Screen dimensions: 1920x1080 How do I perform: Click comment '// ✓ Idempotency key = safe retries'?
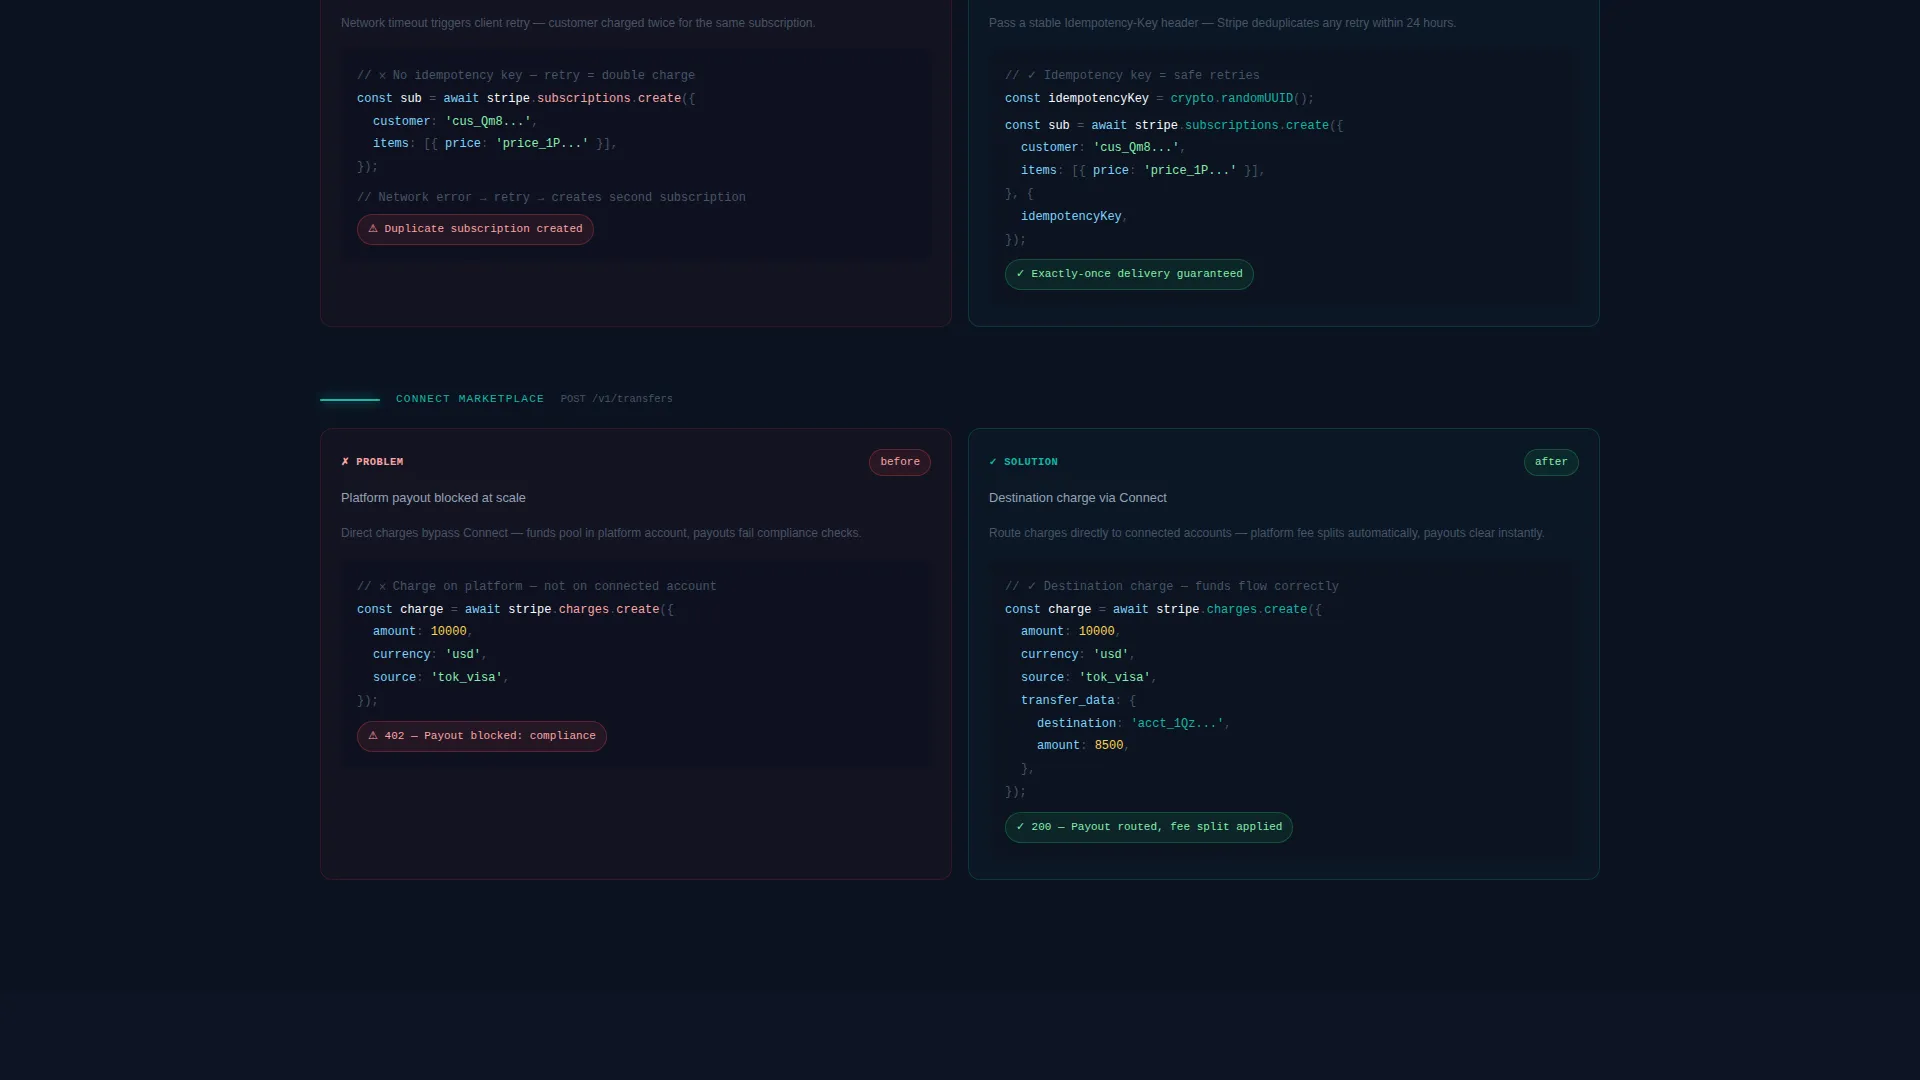1132,76
